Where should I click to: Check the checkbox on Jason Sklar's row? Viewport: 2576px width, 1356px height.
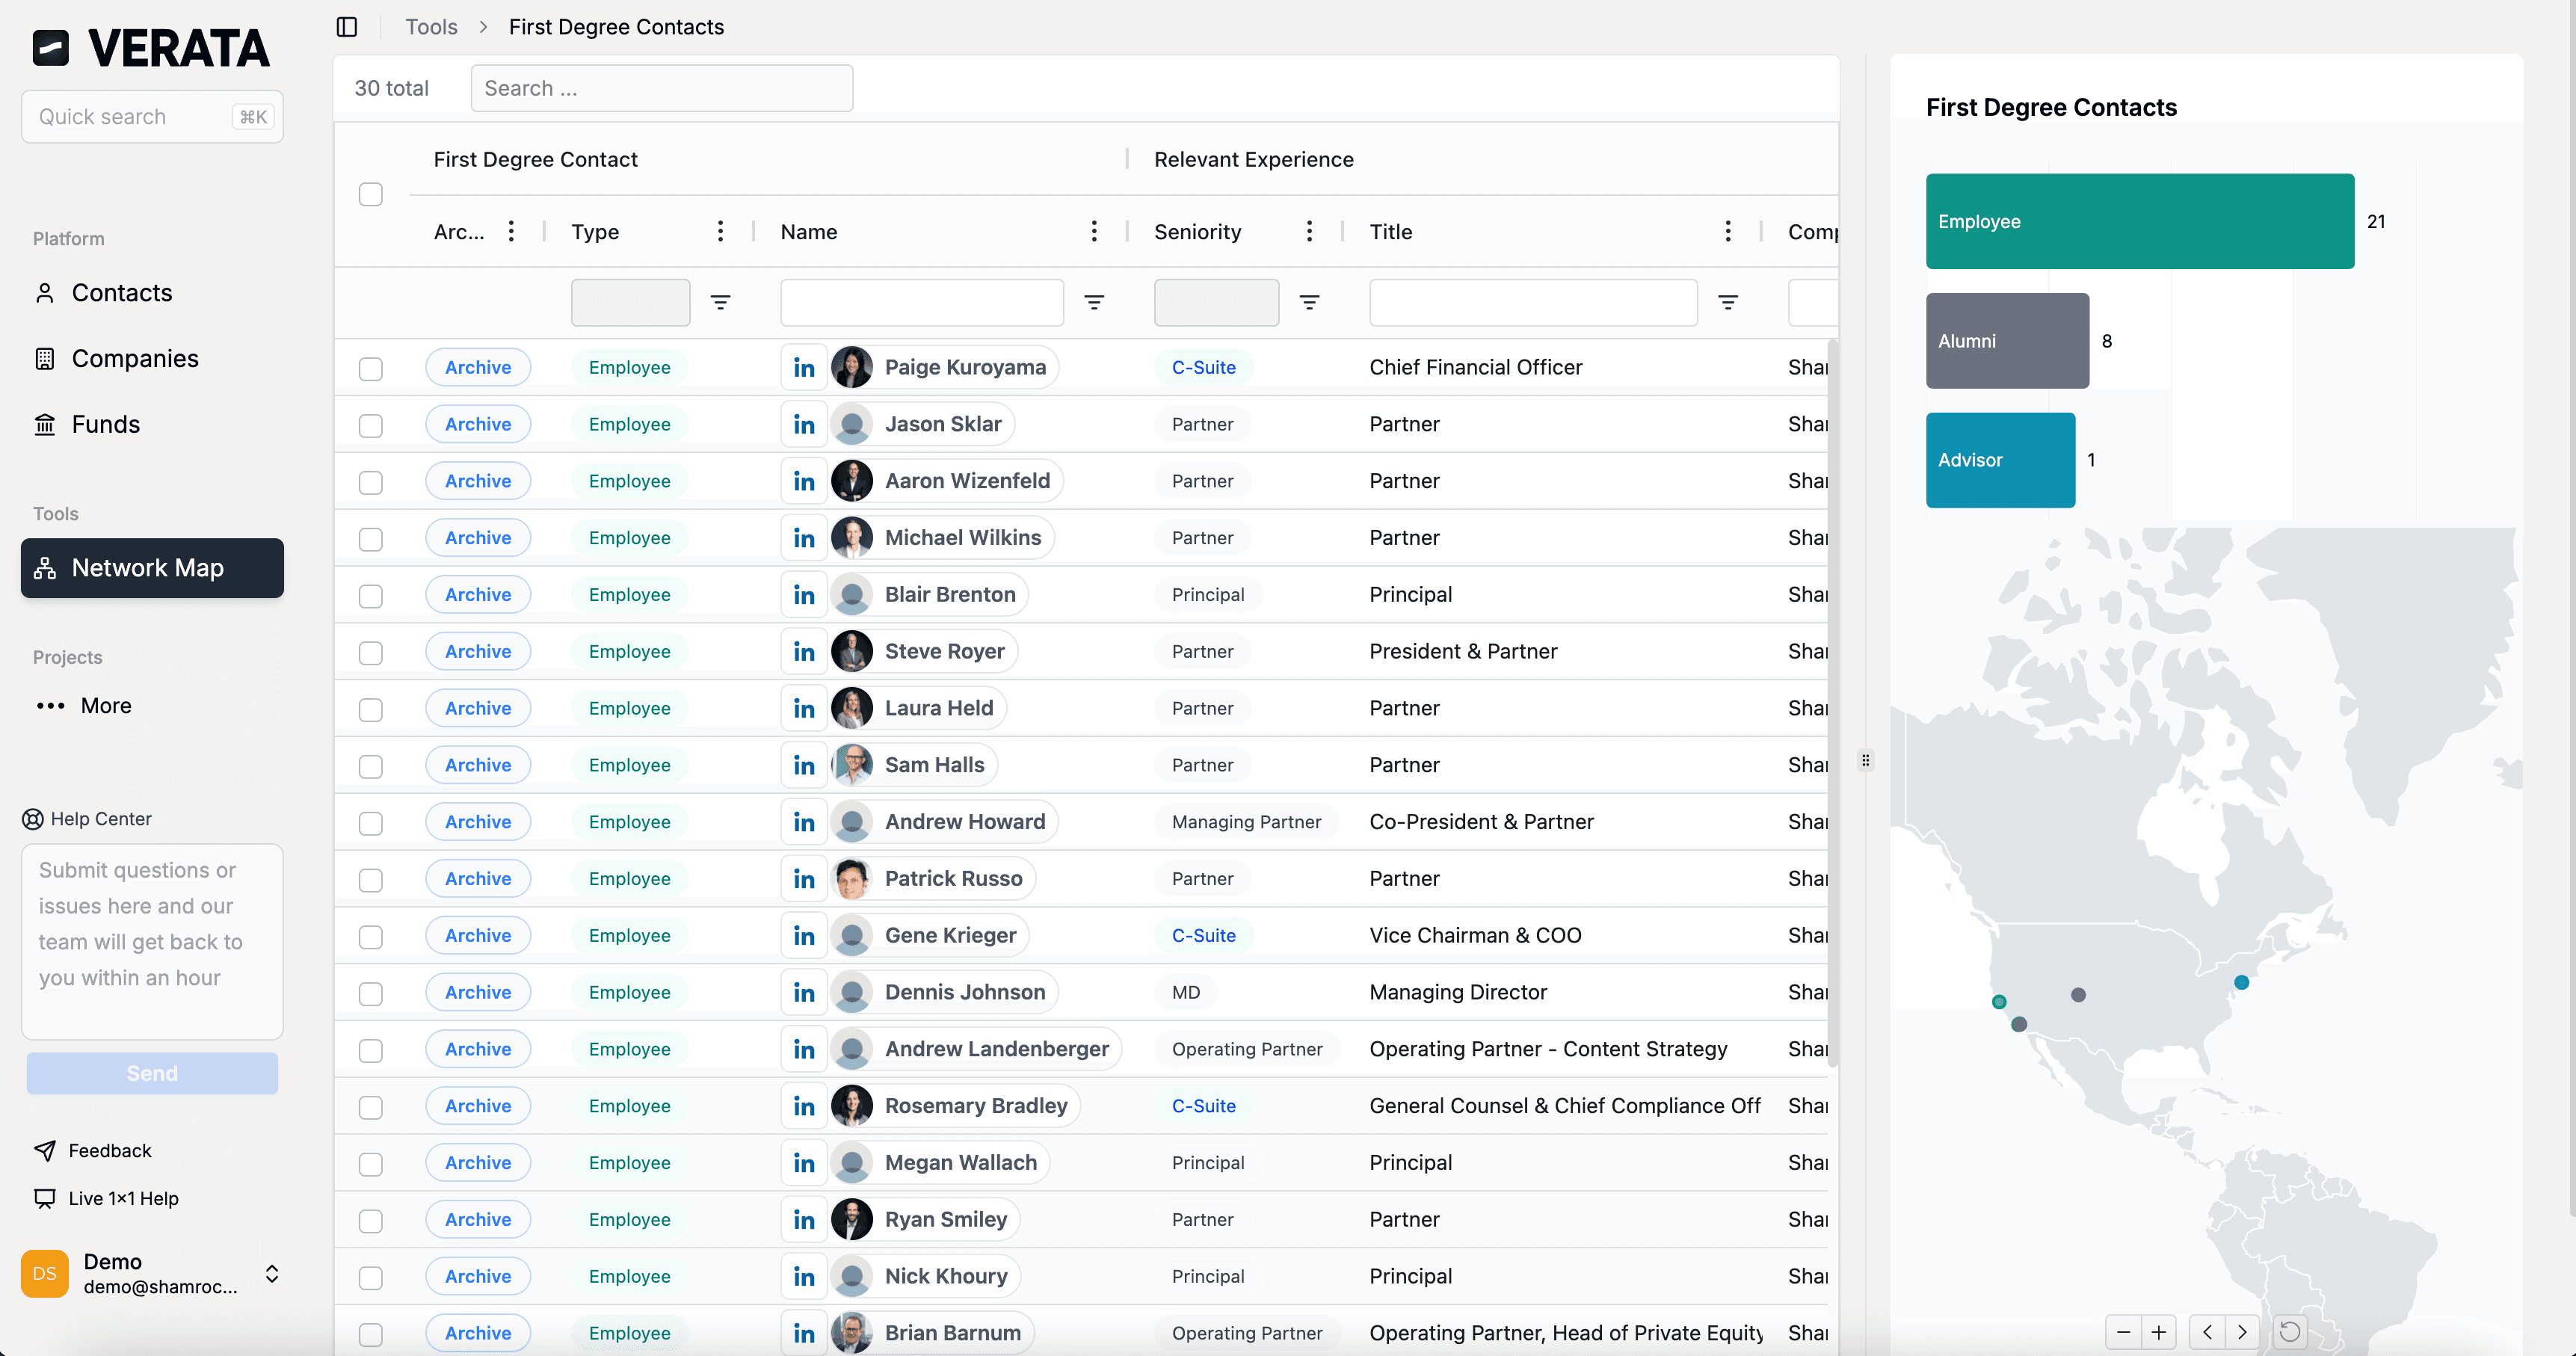tap(370, 425)
